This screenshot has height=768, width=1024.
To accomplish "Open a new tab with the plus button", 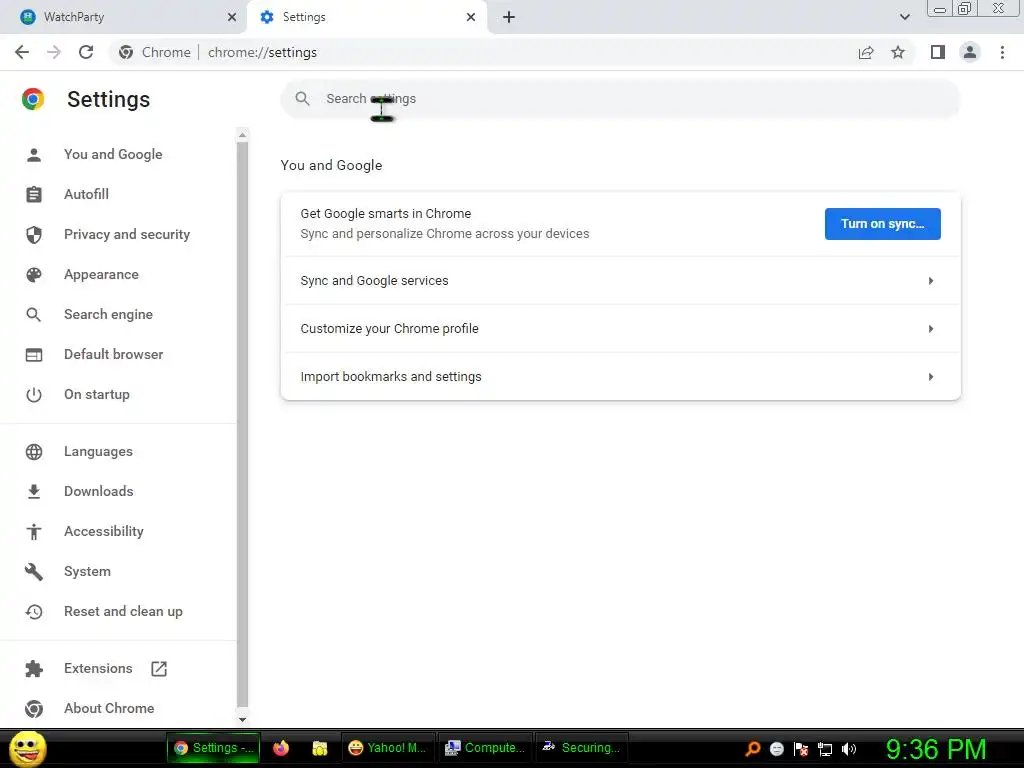I will pos(509,17).
